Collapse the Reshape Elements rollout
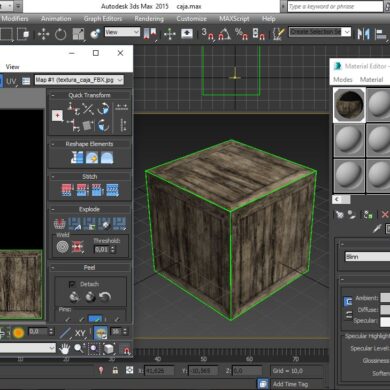The height and width of the screenshot is (390, 390). 53,144
